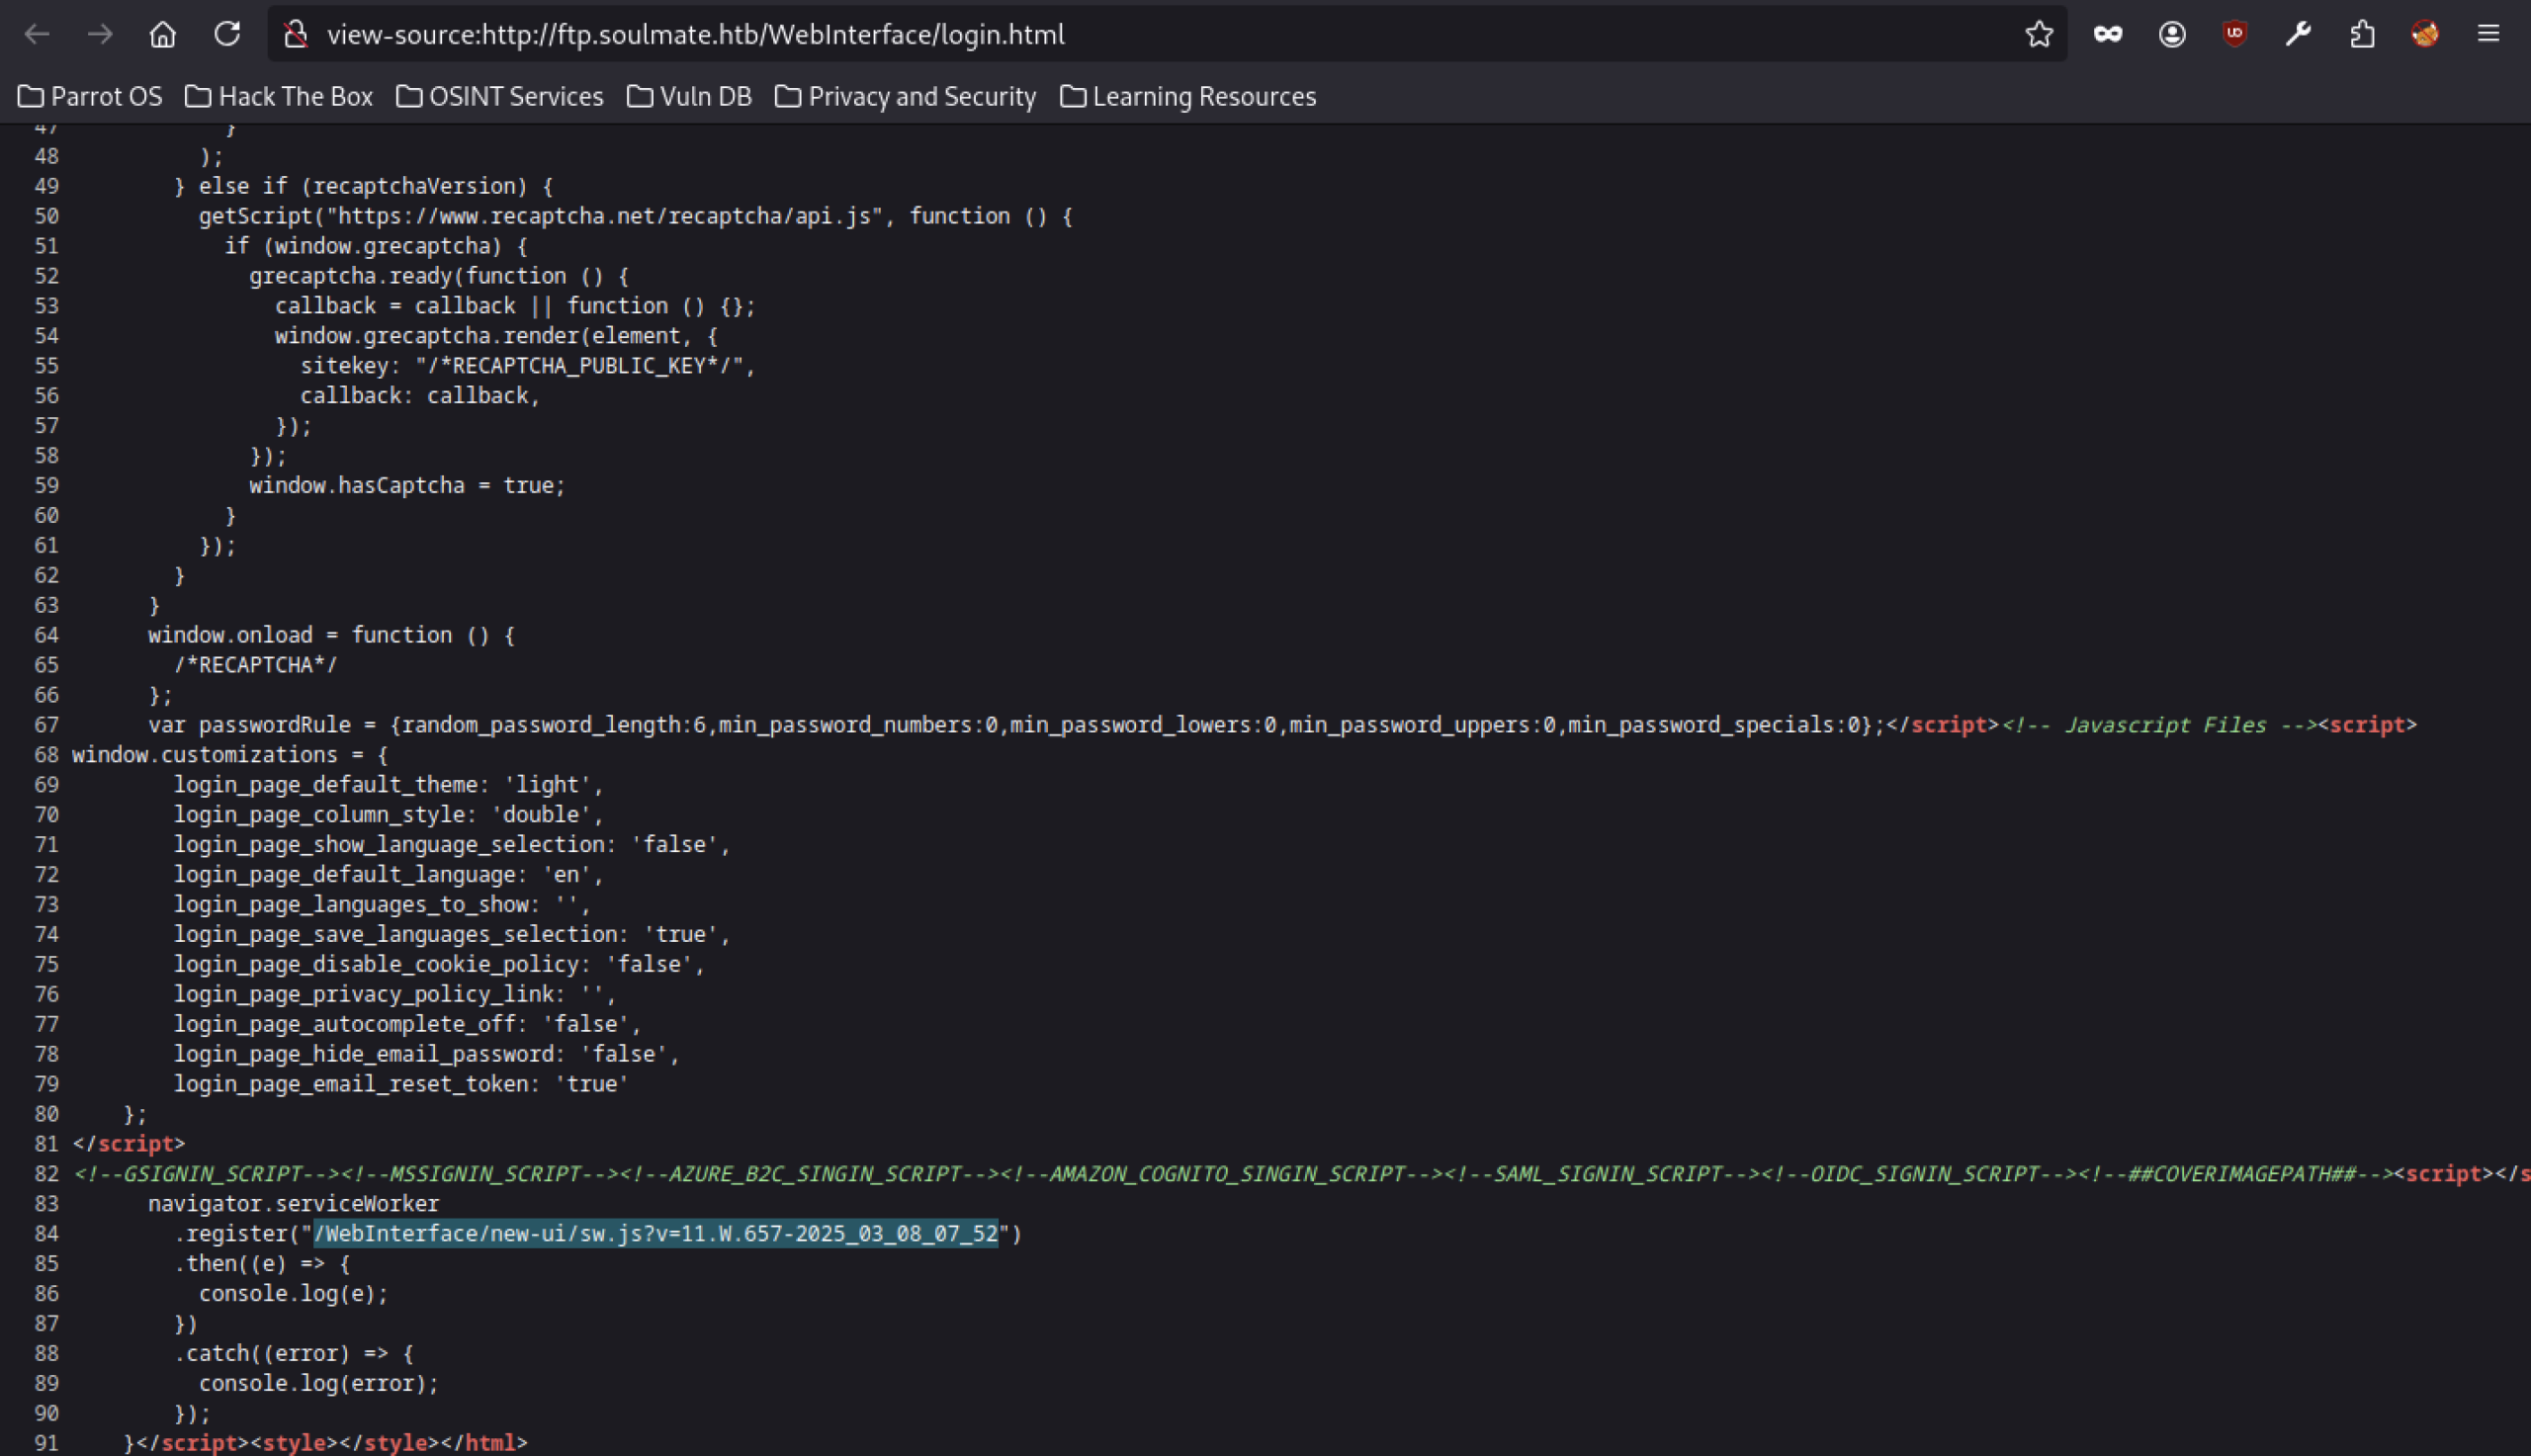Bookmark this page with star icon
Viewport: 2531px width, 1456px height.
(2039, 34)
